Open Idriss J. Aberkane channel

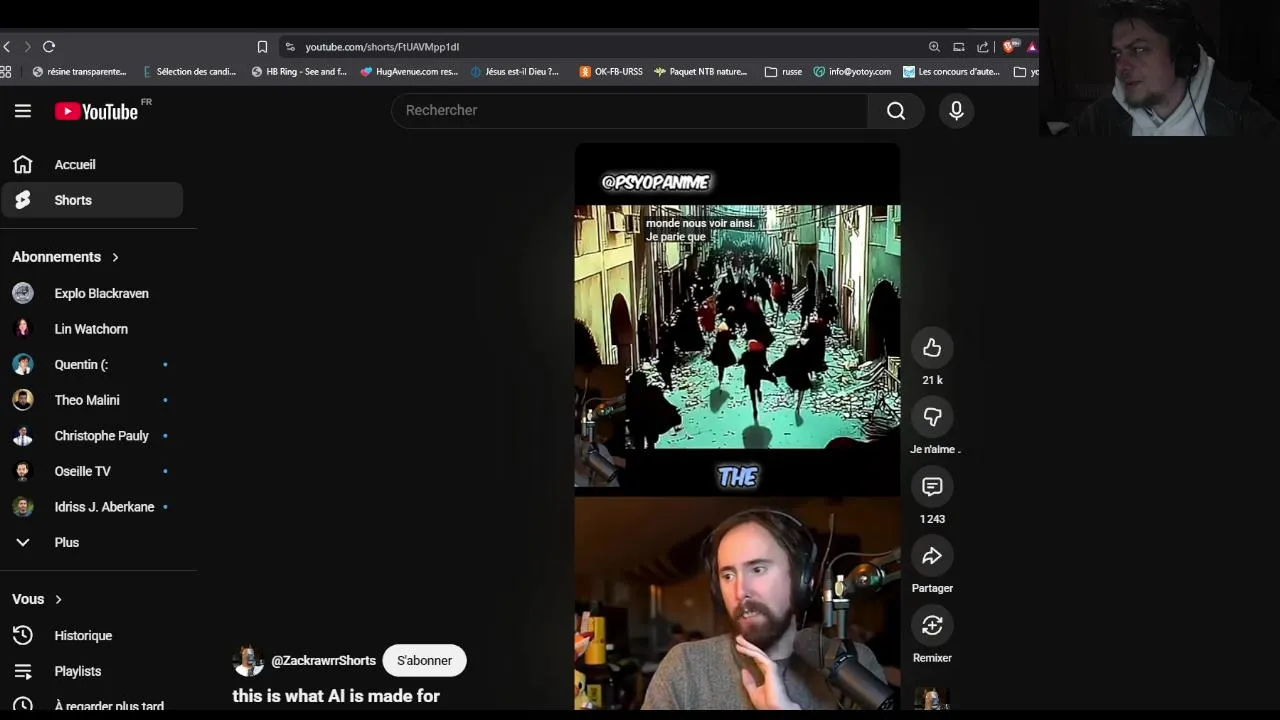point(91,507)
